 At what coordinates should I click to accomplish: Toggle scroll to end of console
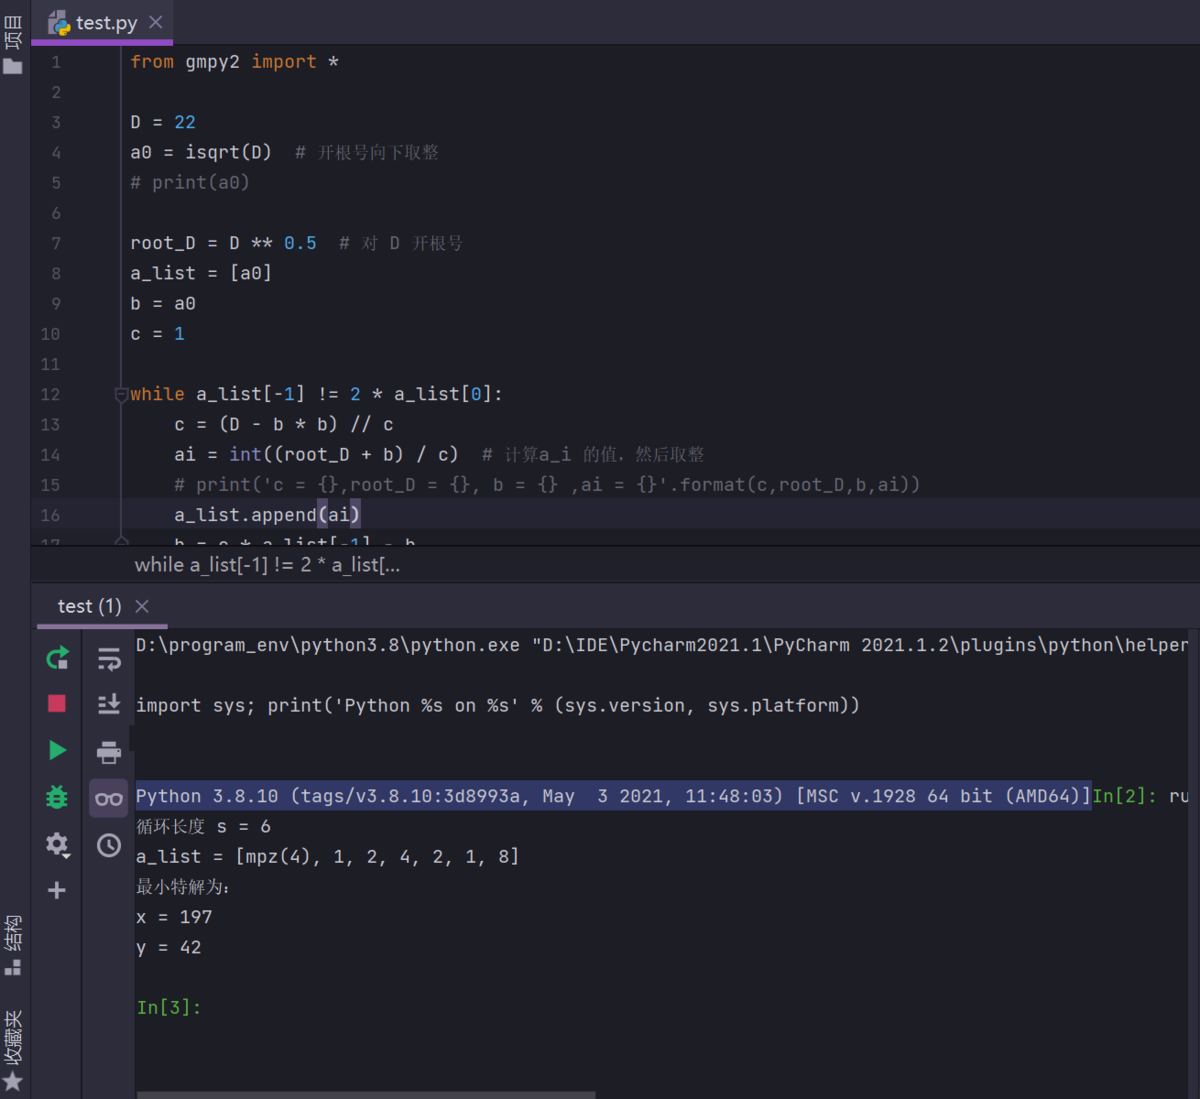click(109, 704)
